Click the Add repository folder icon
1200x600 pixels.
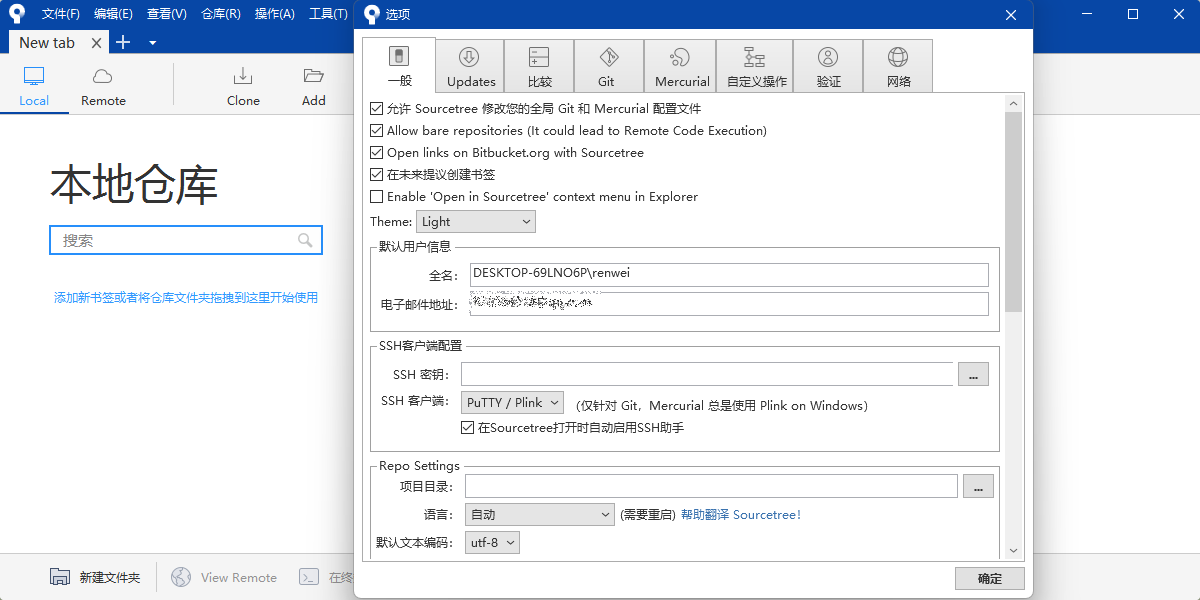pyautogui.click(x=314, y=77)
